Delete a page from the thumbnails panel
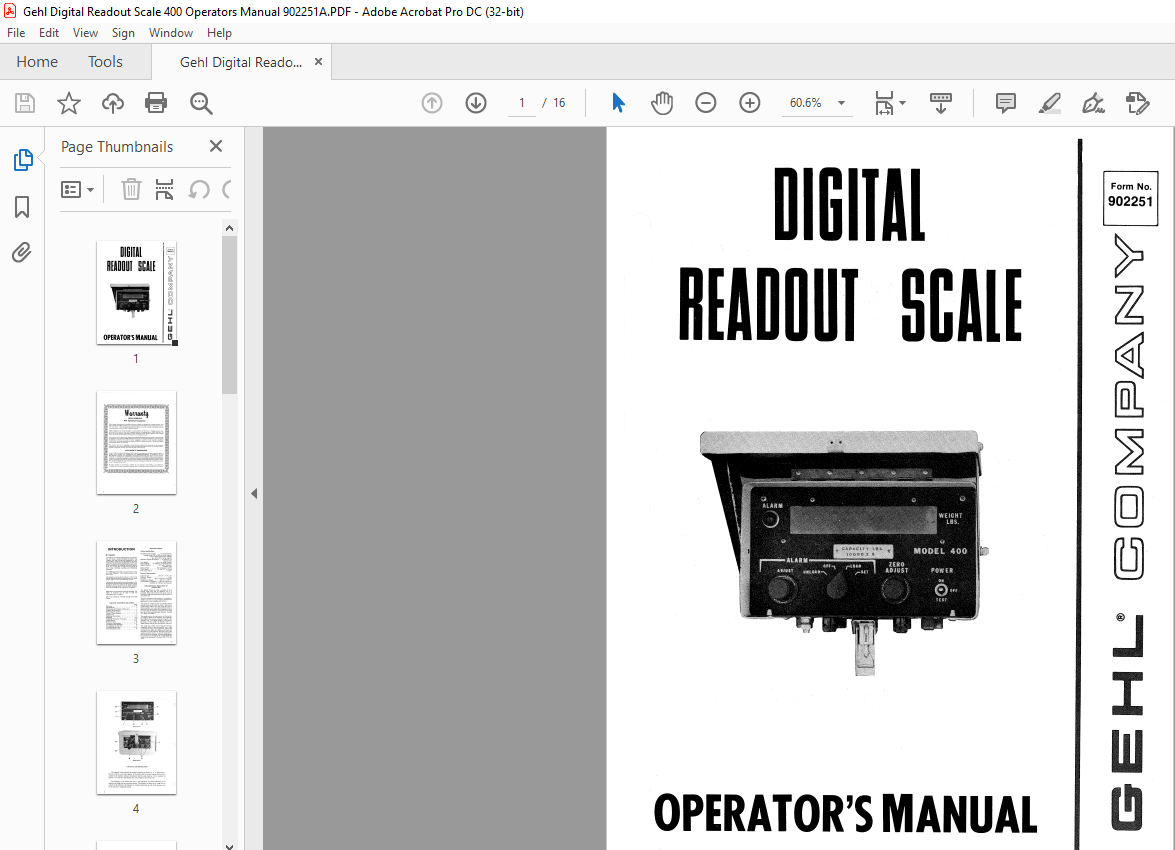Viewport: 1175px width, 850px height. [x=131, y=189]
